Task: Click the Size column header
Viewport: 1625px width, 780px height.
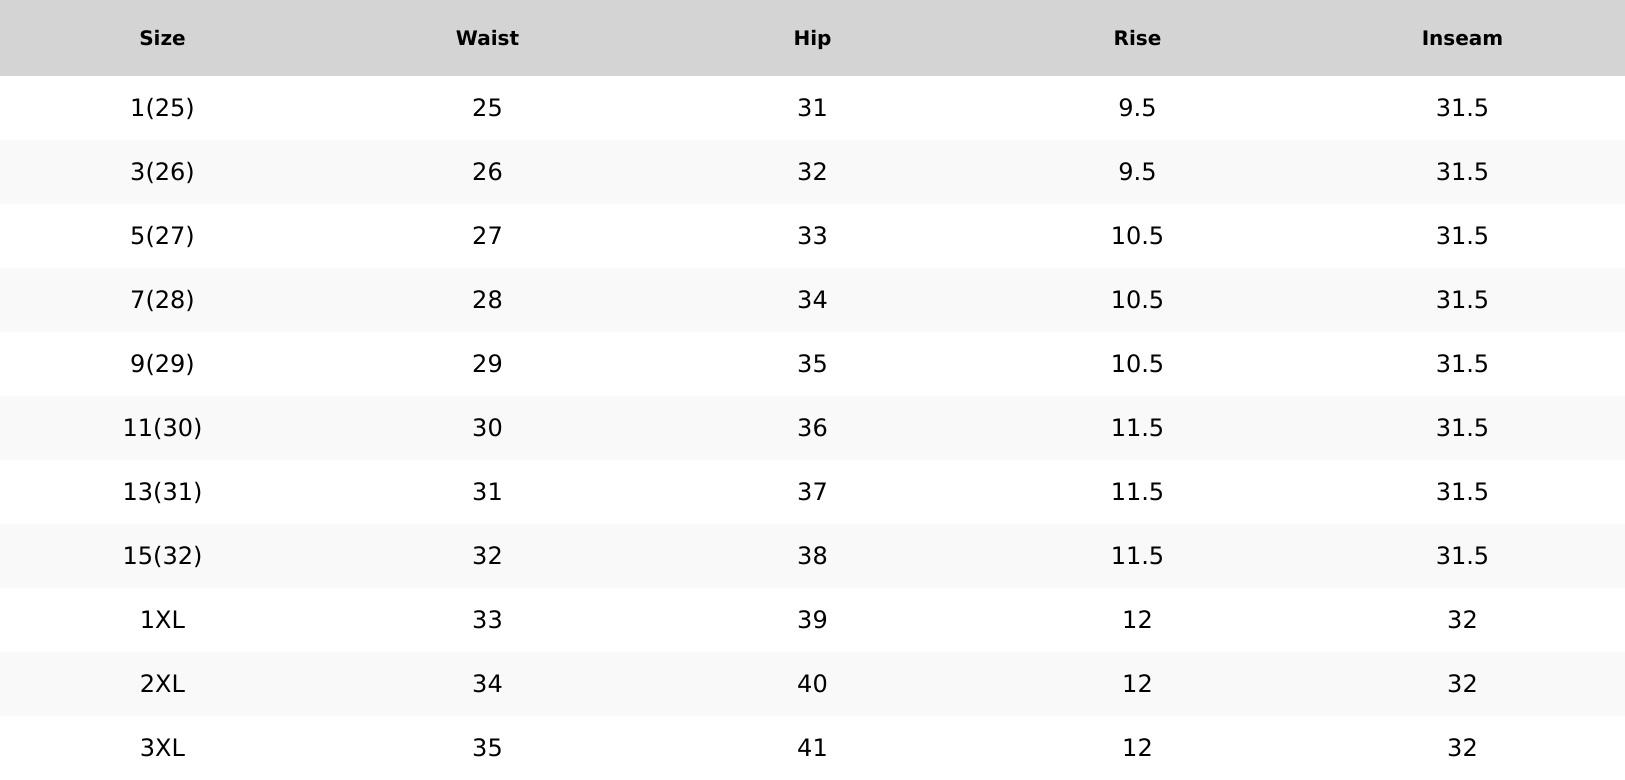Action: click(x=162, y=38)
